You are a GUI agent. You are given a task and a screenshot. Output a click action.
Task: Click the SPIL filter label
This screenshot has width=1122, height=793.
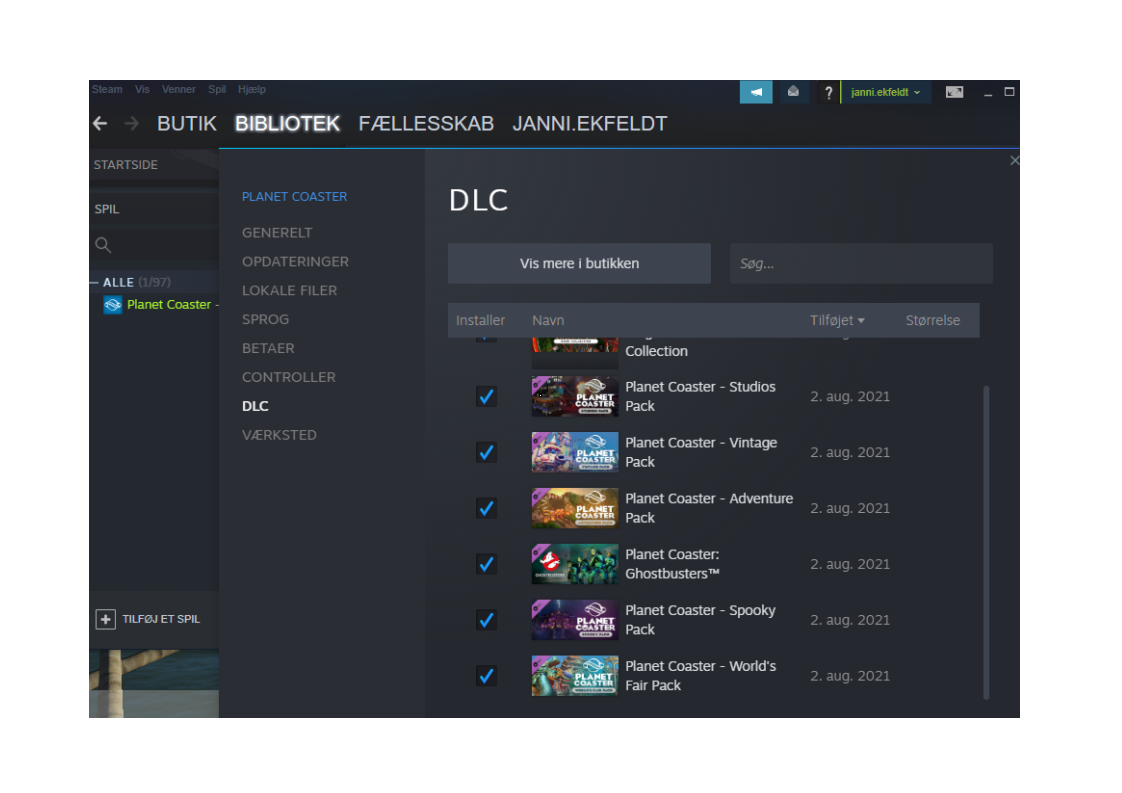[x=107, y=209]
